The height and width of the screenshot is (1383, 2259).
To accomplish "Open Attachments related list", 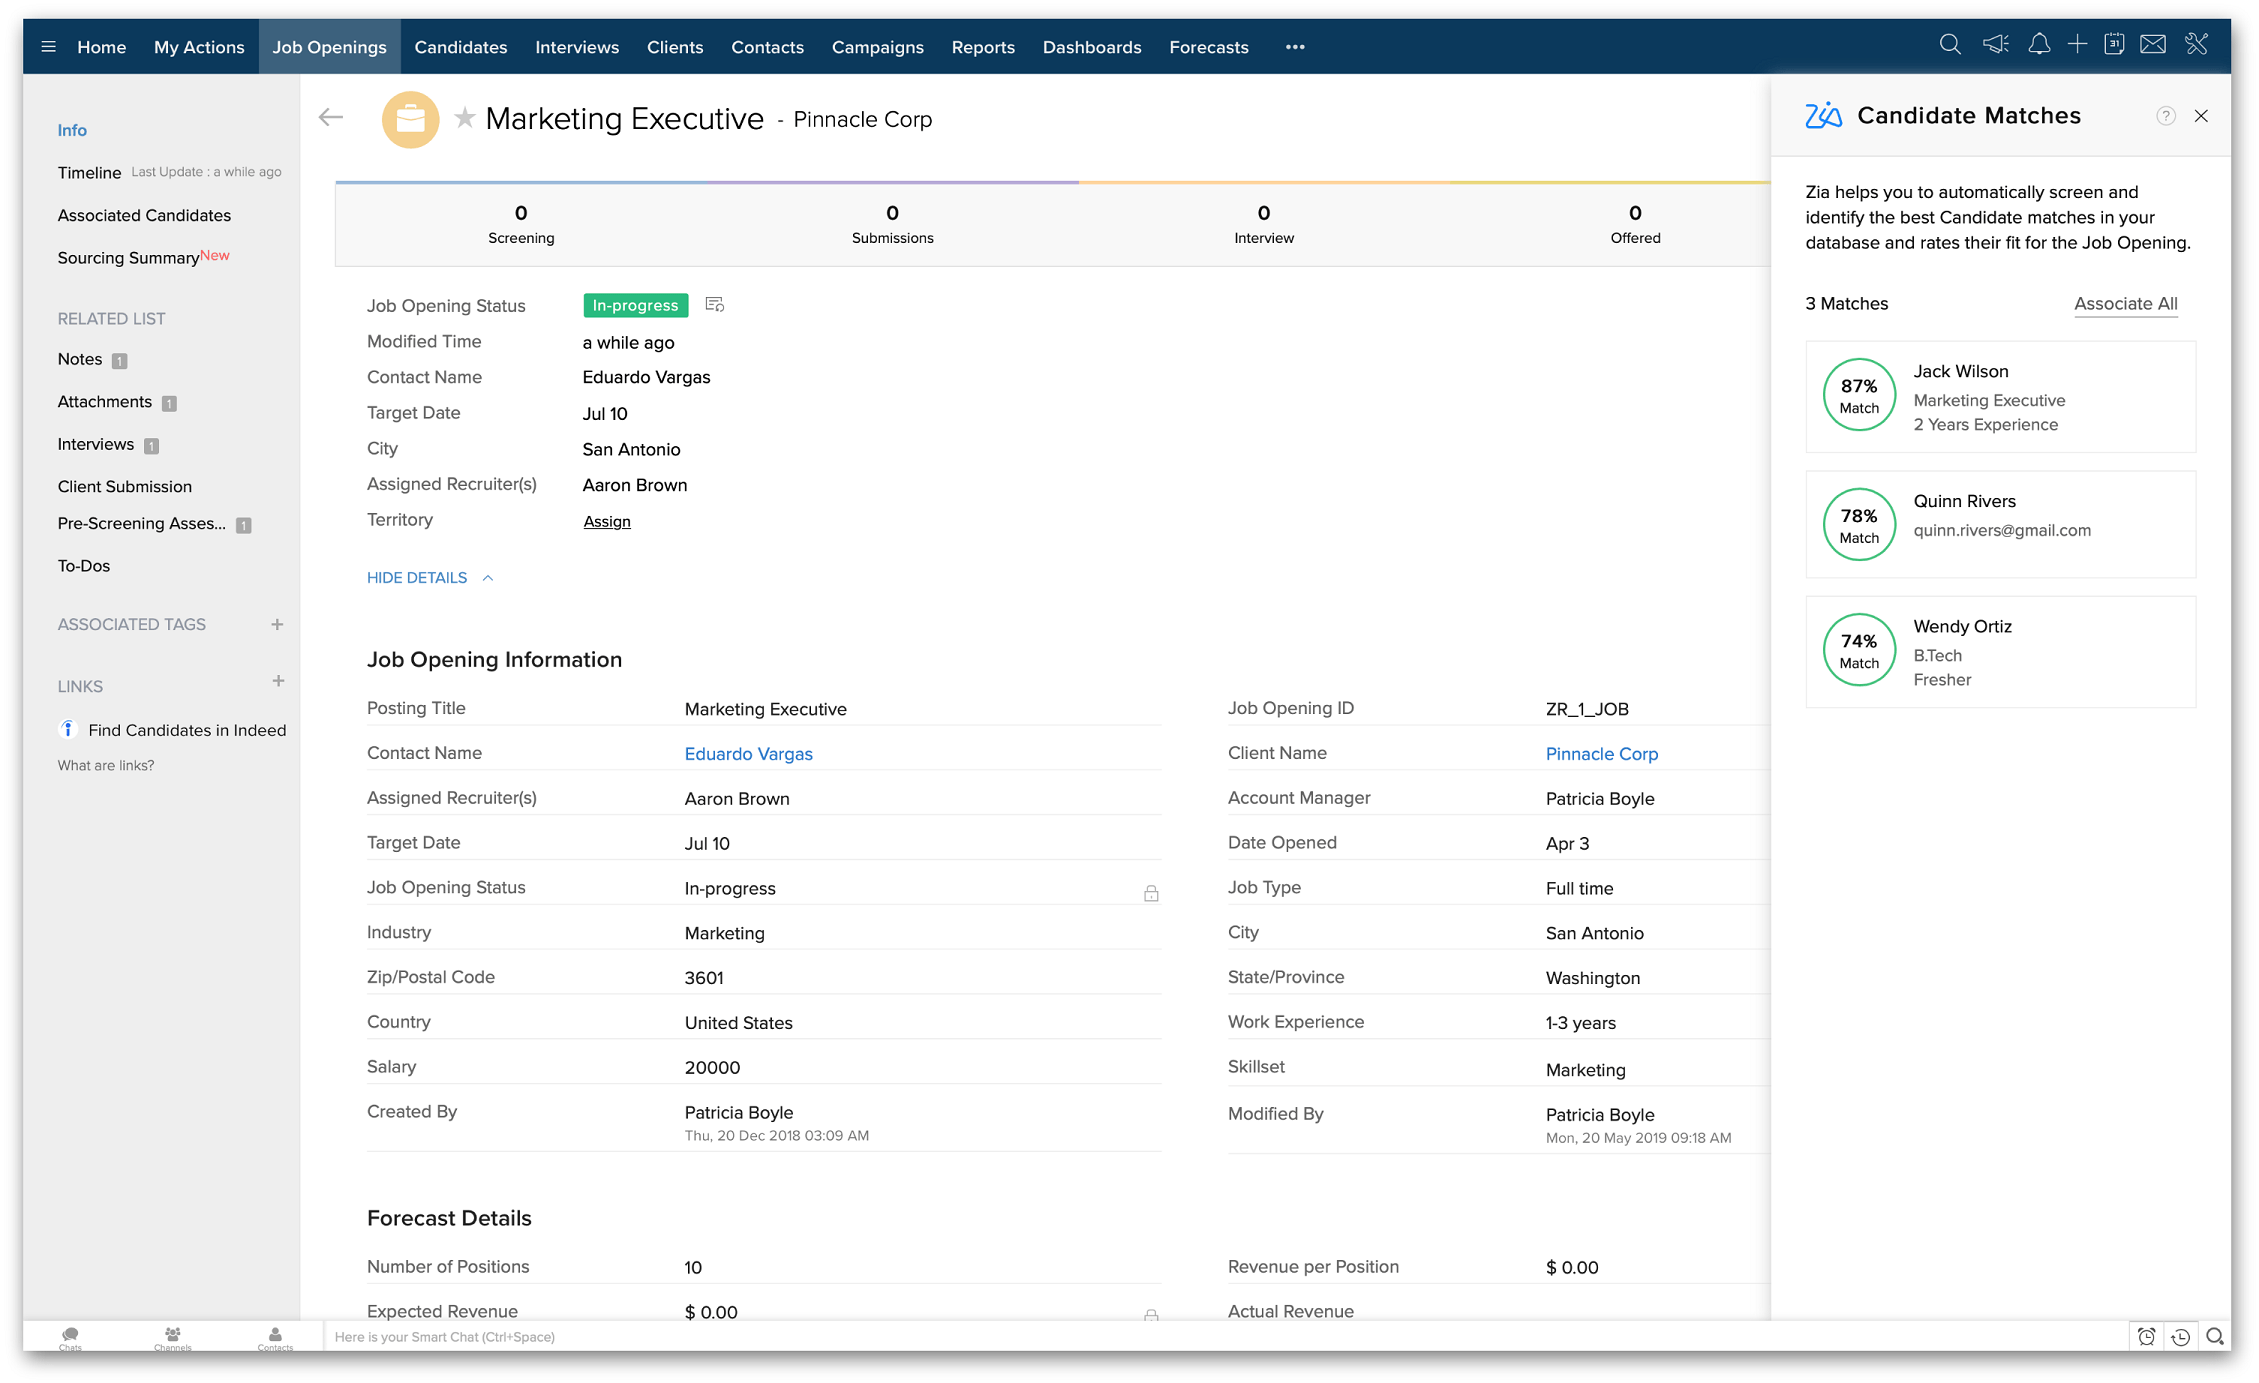I will 105,401.
